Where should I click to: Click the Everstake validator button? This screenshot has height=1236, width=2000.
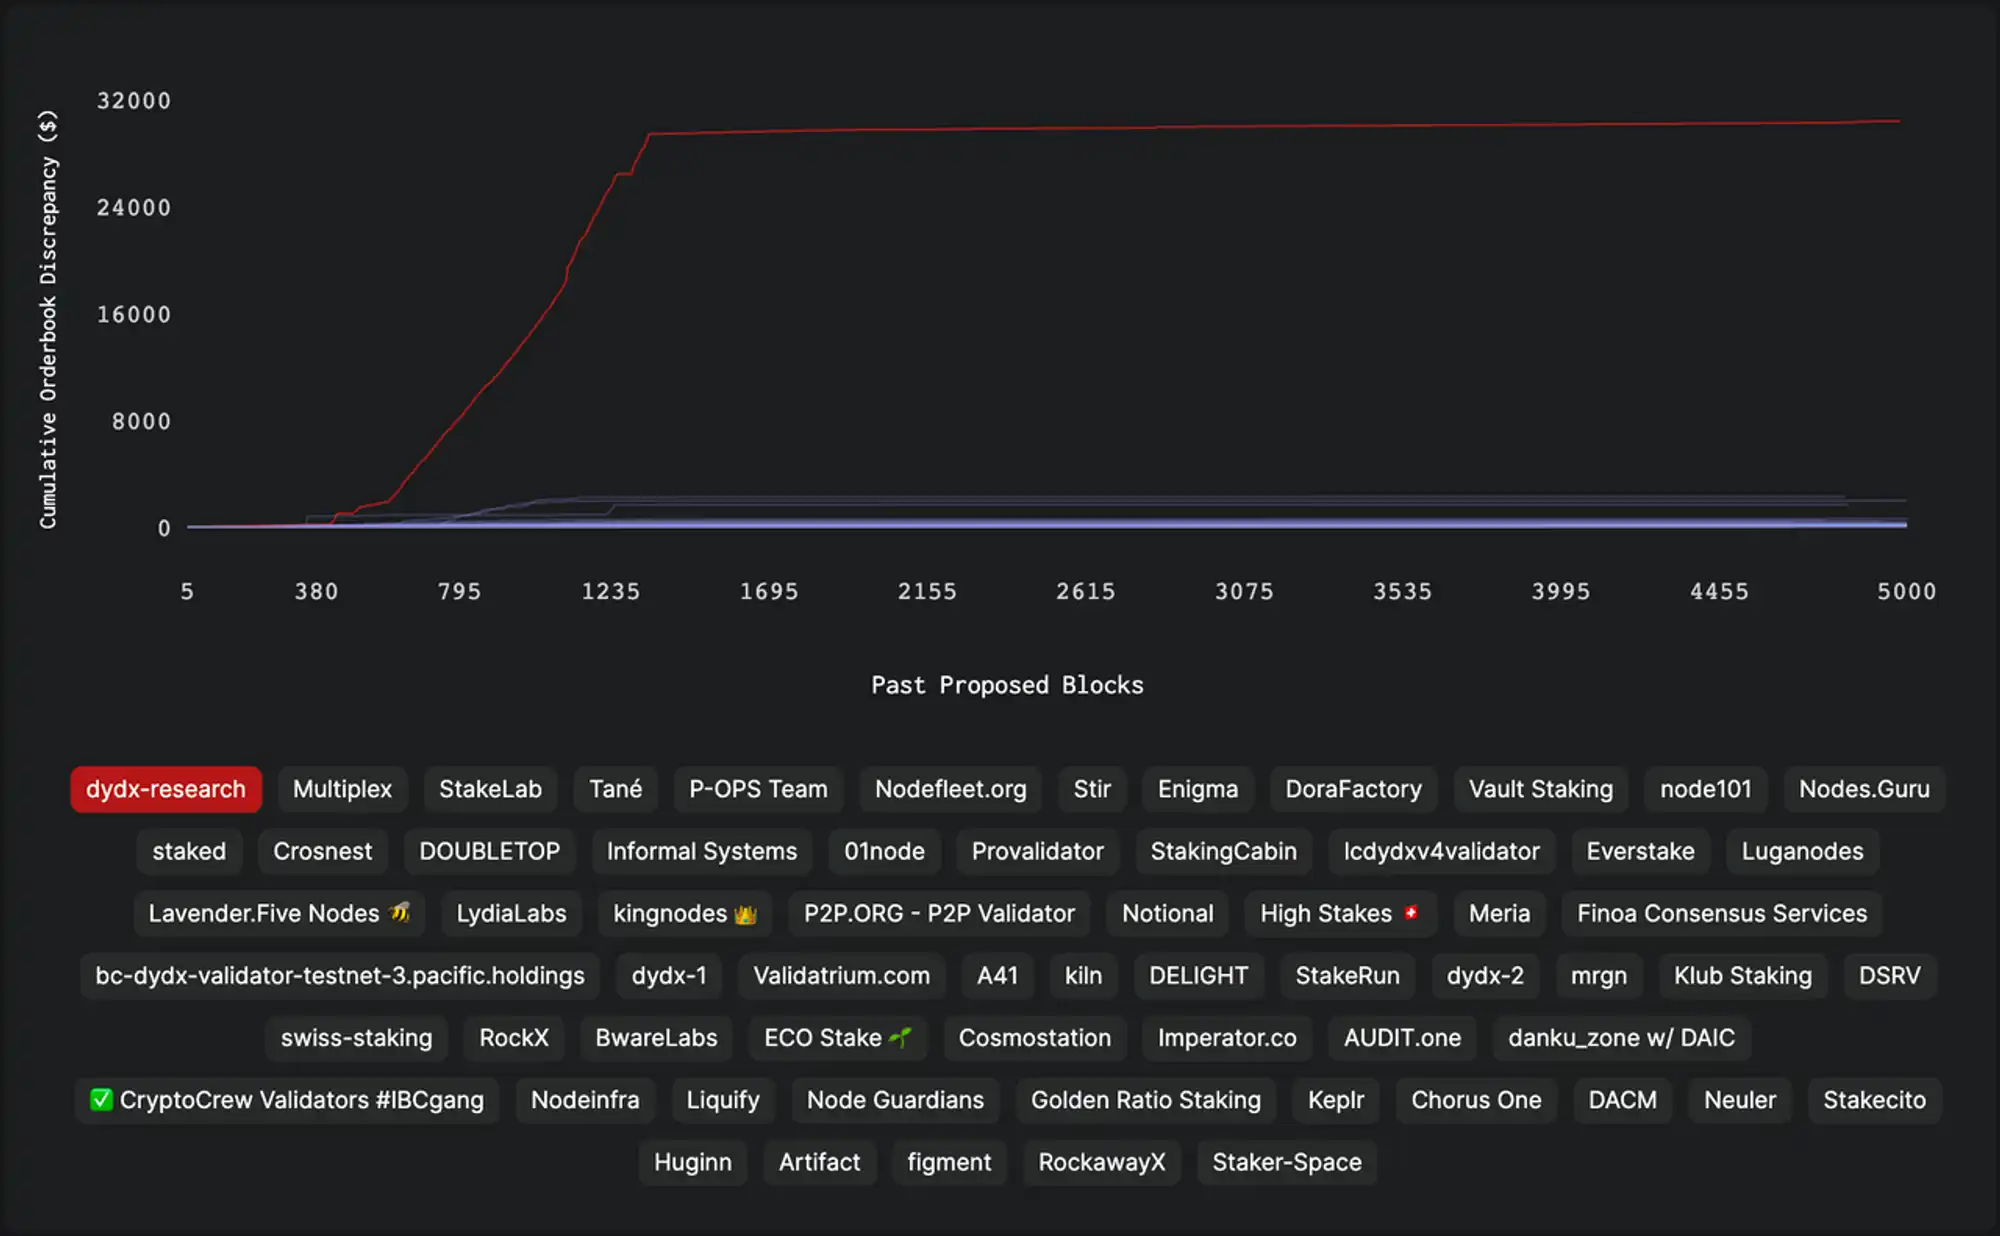(1641, 850)
